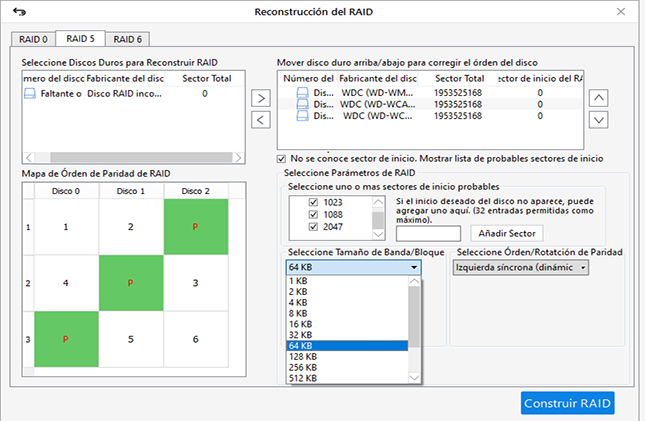Click the 'Disco 1' parity map header

point(131,191)
